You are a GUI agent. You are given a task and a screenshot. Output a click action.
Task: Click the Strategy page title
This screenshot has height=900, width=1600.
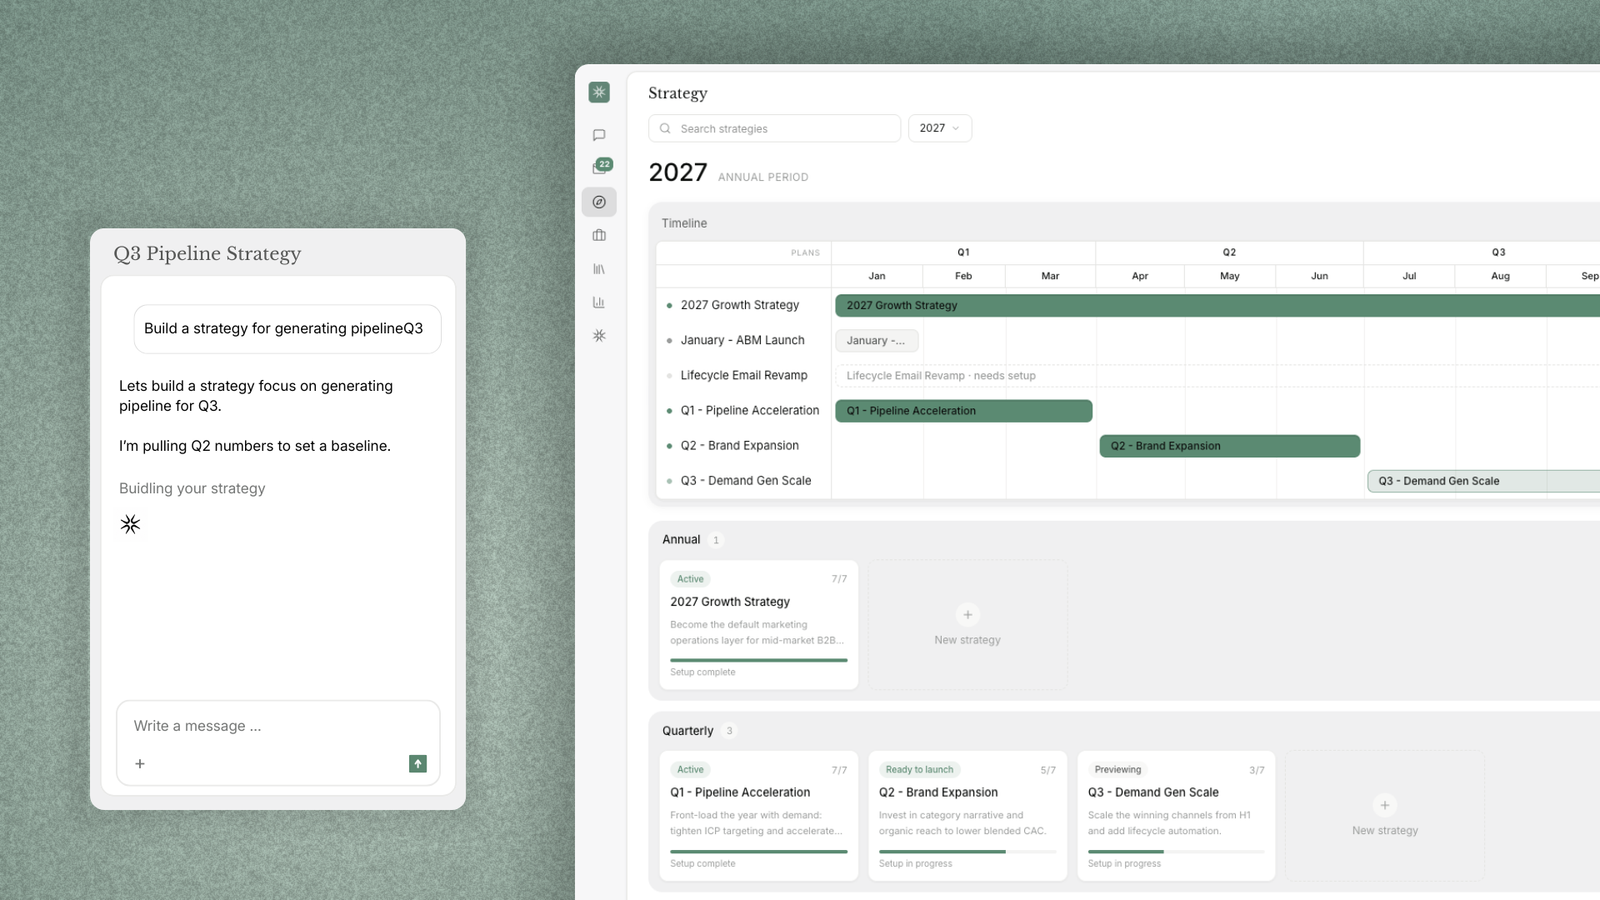coord(678,93)
